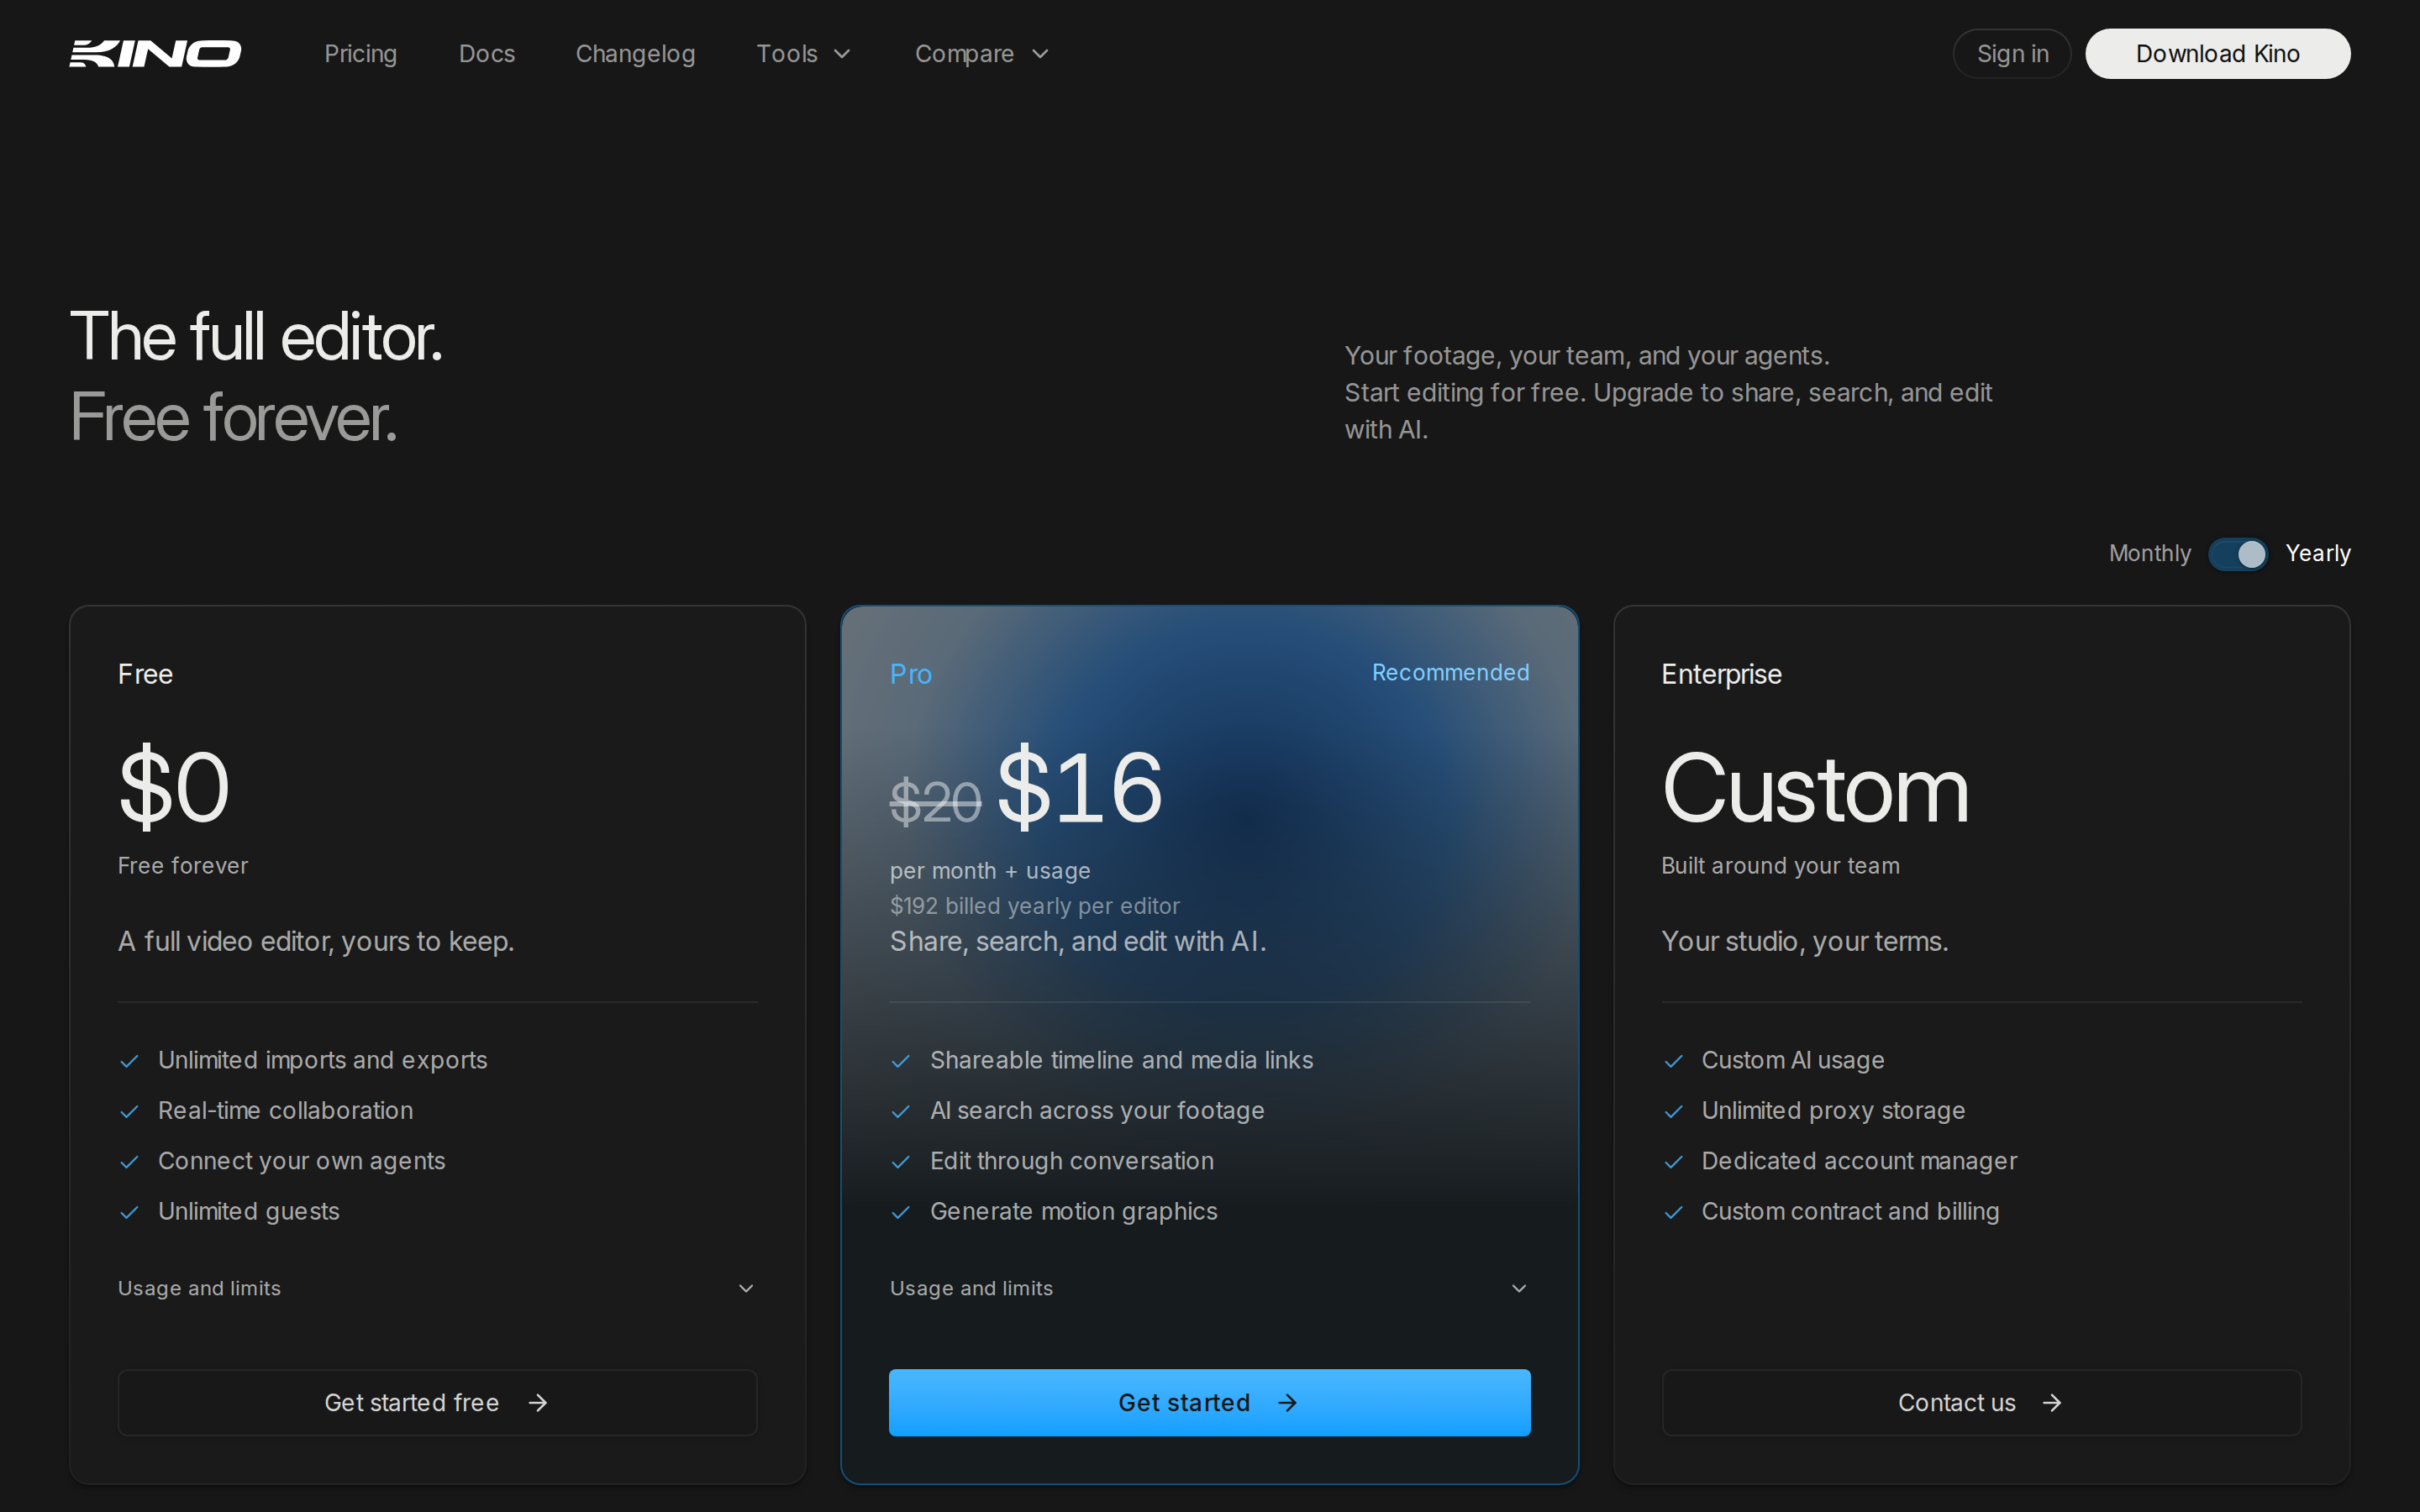Screen dimensions: 2420x1512
Task: Expand Usage and limits in Pro plan
Action: click(x=1209, y=1288)
